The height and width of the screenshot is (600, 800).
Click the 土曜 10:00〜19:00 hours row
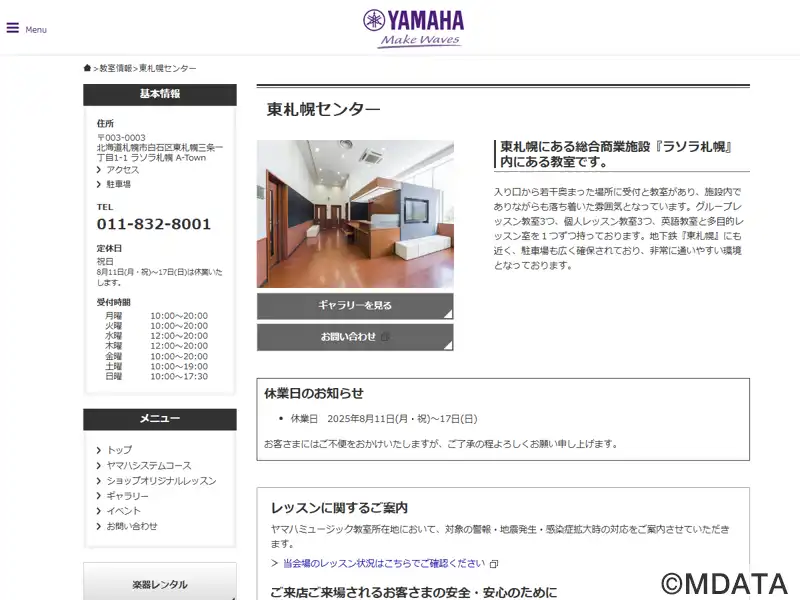coord(156,366)
